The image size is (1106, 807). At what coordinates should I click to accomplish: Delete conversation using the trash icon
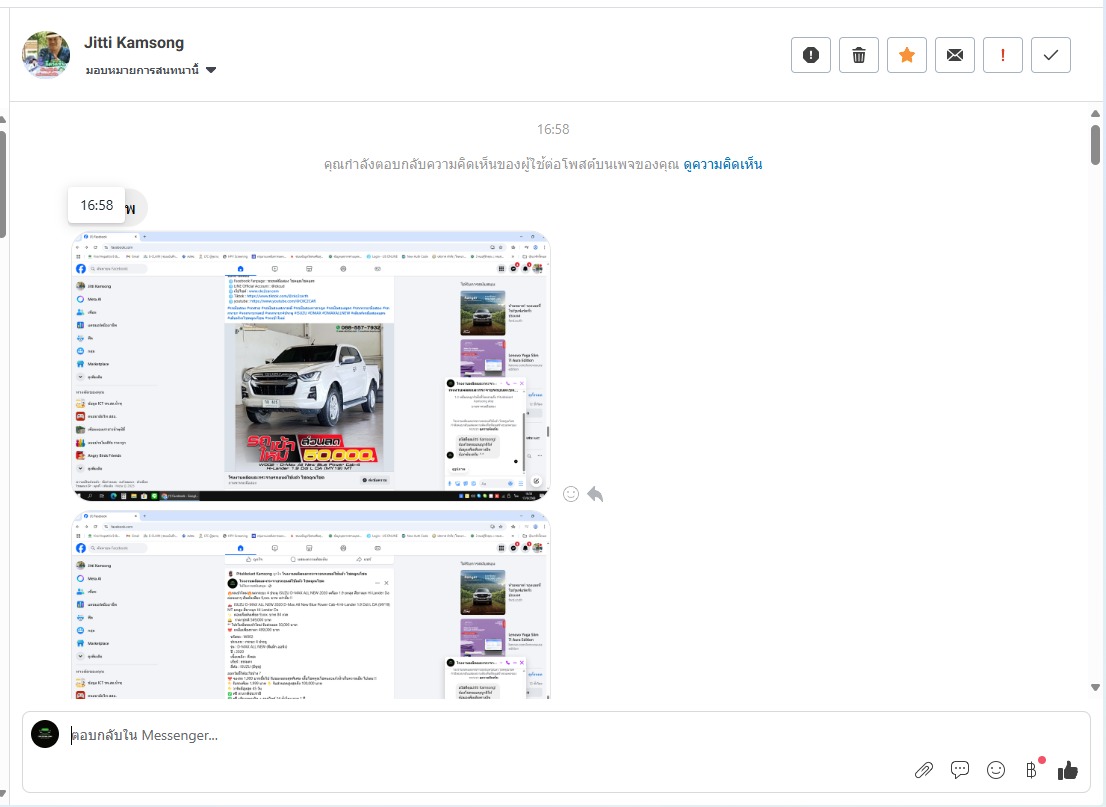click(x=859, y=55)
